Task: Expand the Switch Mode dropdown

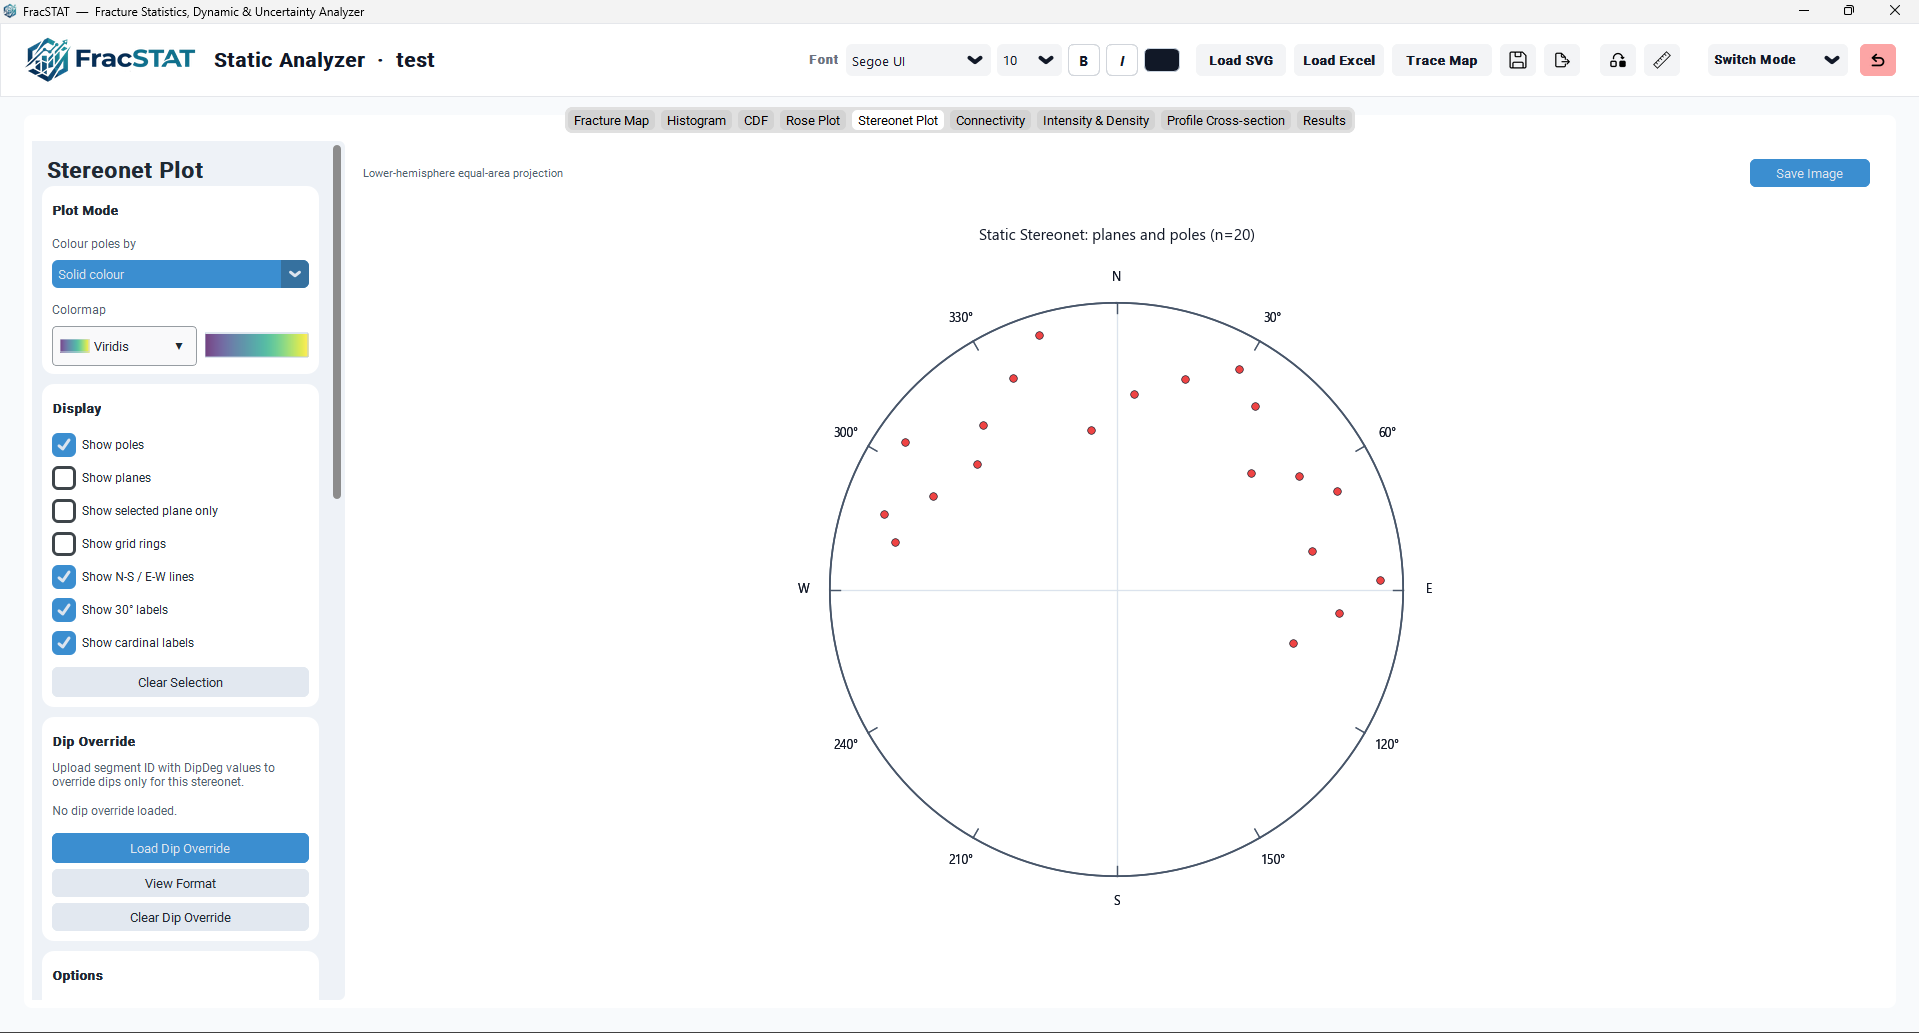Action: point(1777,60)
